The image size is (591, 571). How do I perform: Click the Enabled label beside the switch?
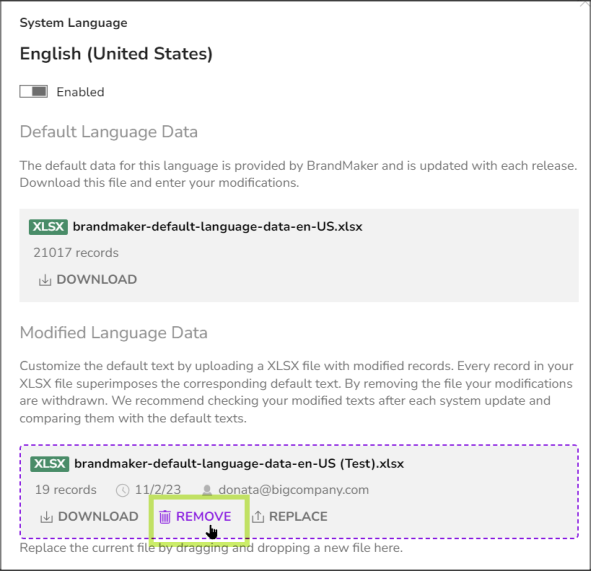pos(80,92)
